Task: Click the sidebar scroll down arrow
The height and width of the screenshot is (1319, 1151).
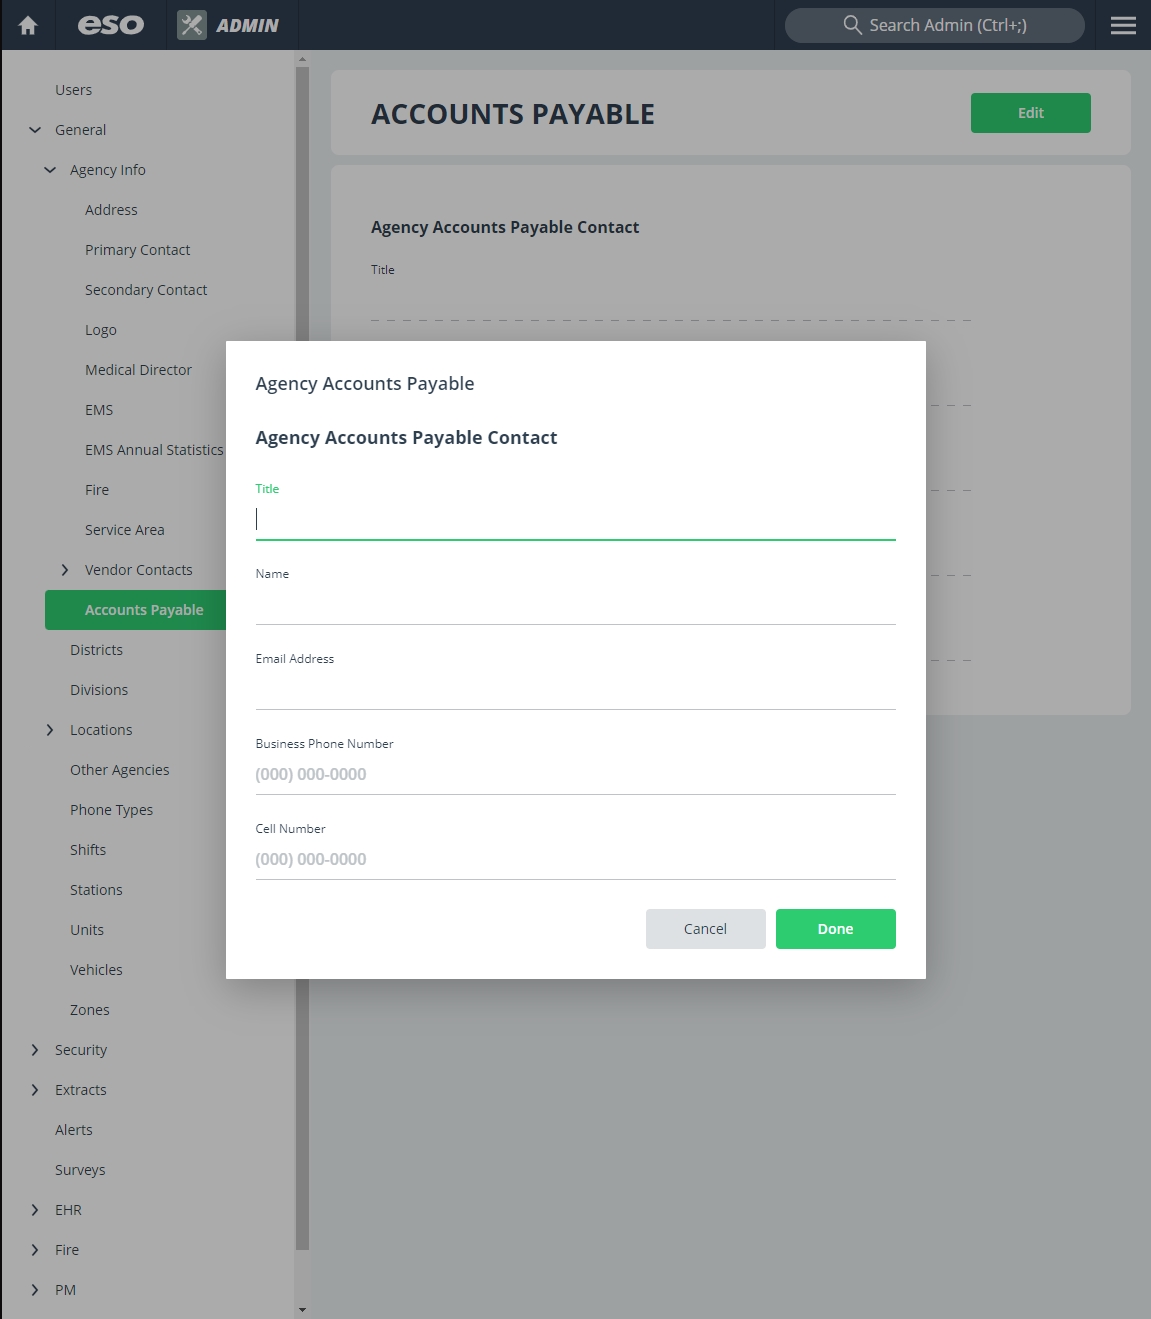Action: tap(302, 1309)
